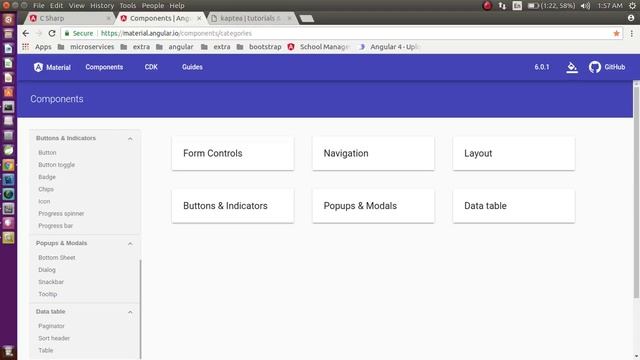Open the School Manager bookmark

(319, 47)
